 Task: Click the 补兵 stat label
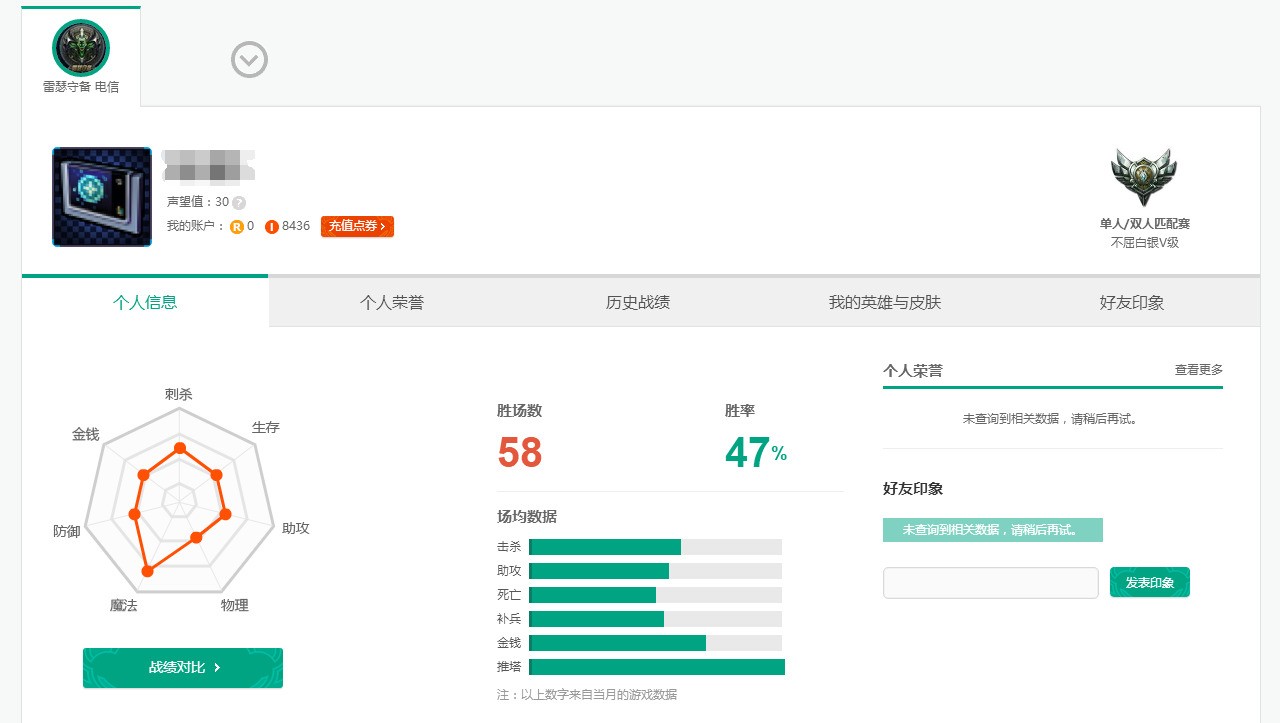coord(509,619)
